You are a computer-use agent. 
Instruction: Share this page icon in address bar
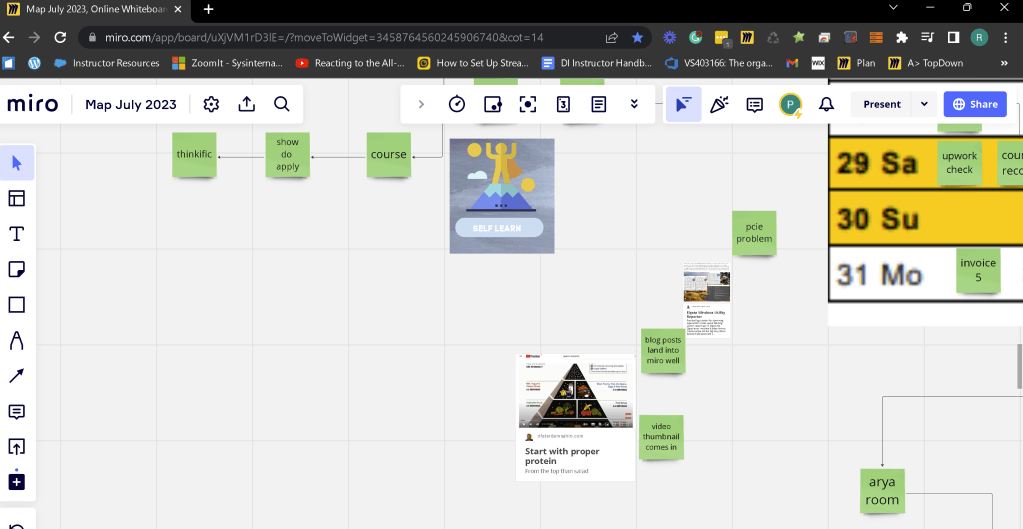point(611,37)
